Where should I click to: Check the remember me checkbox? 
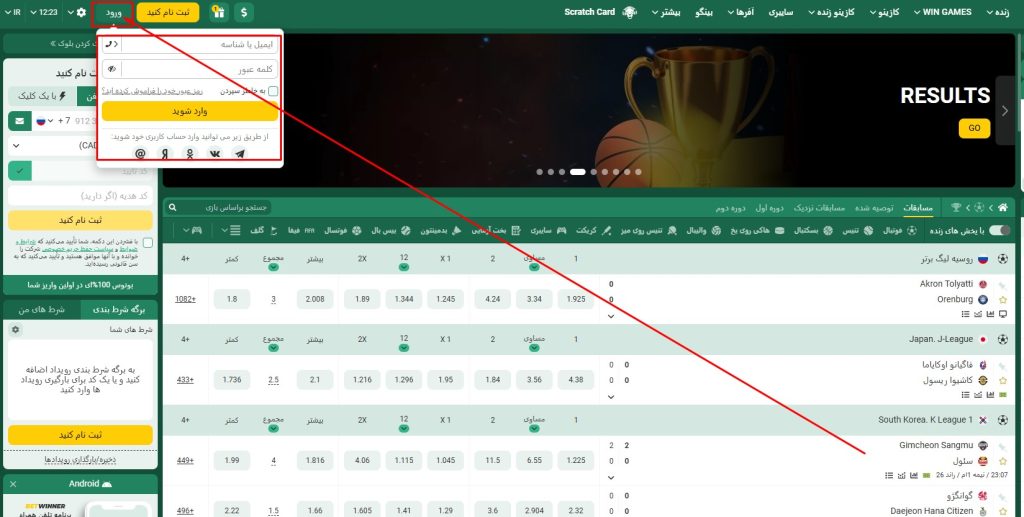coord(273,91)
